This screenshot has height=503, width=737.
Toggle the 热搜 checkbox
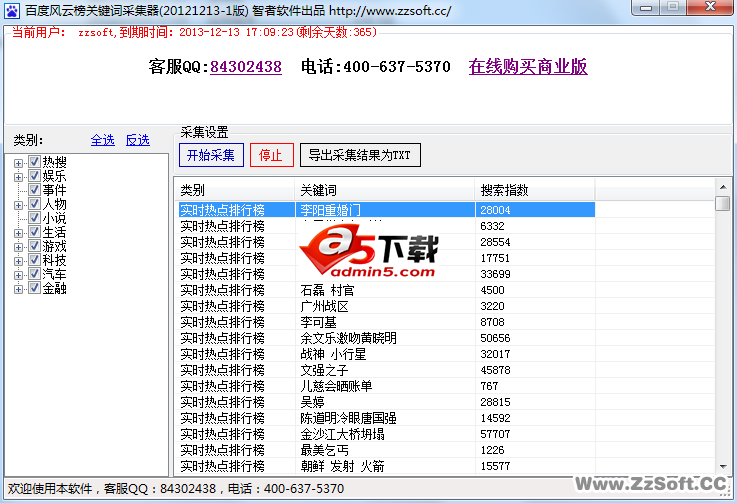point(34,162)
